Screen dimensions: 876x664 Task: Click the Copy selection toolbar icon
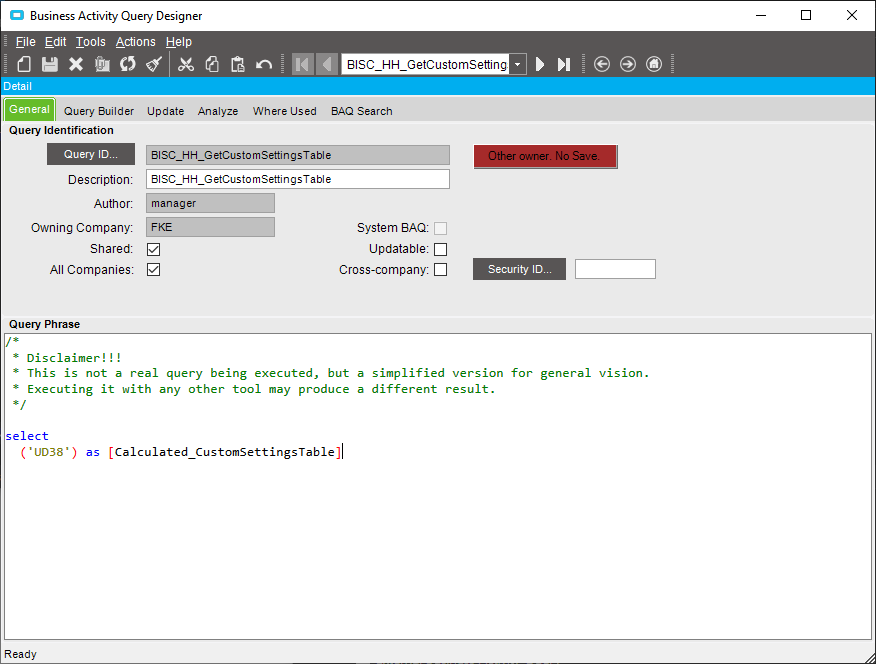click(212, 64)
